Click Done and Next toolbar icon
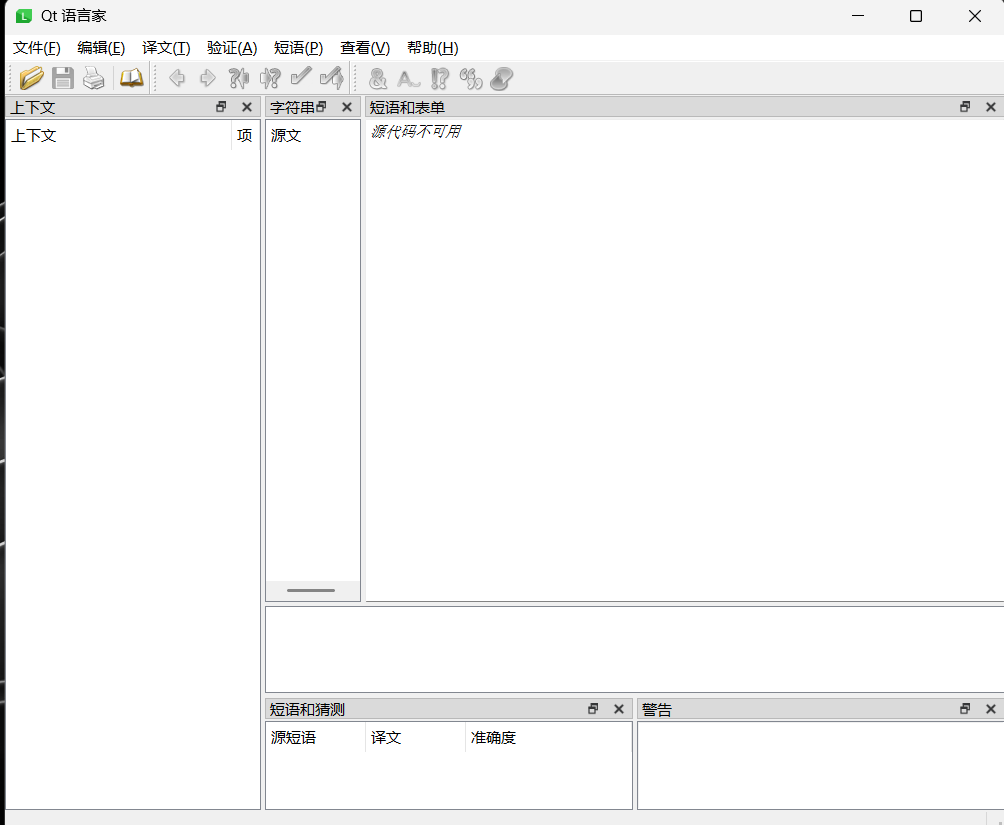 tap(332, 78)
